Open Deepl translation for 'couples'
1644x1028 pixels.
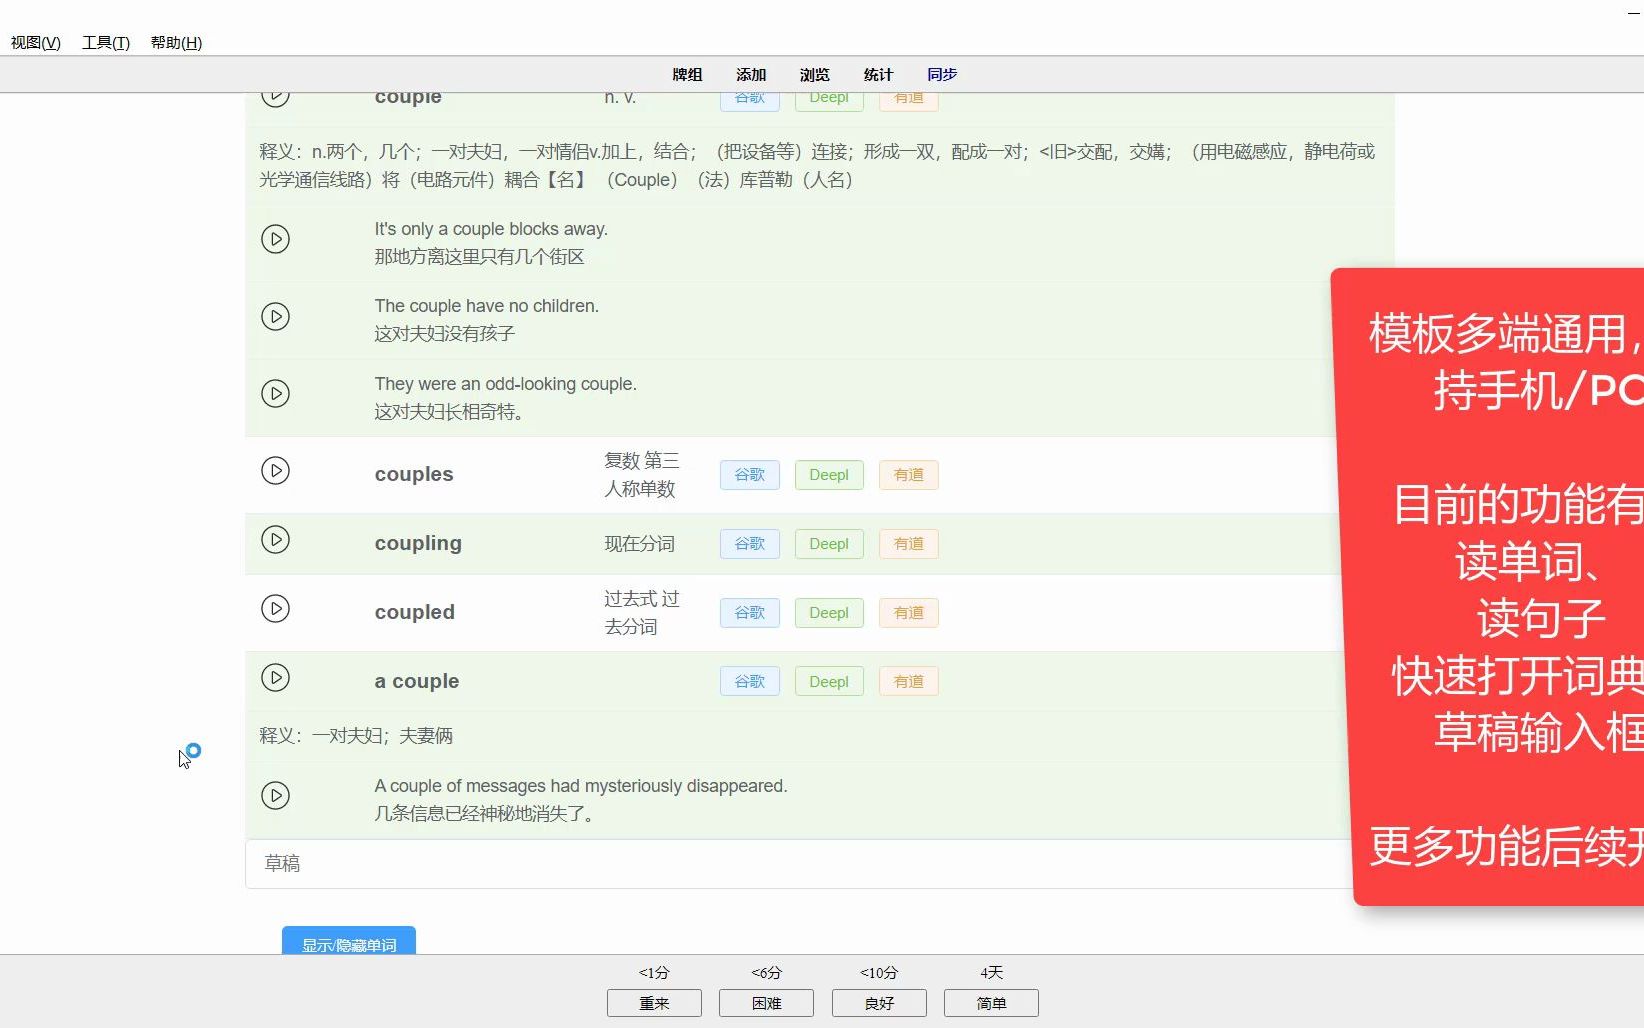[829, 475]
